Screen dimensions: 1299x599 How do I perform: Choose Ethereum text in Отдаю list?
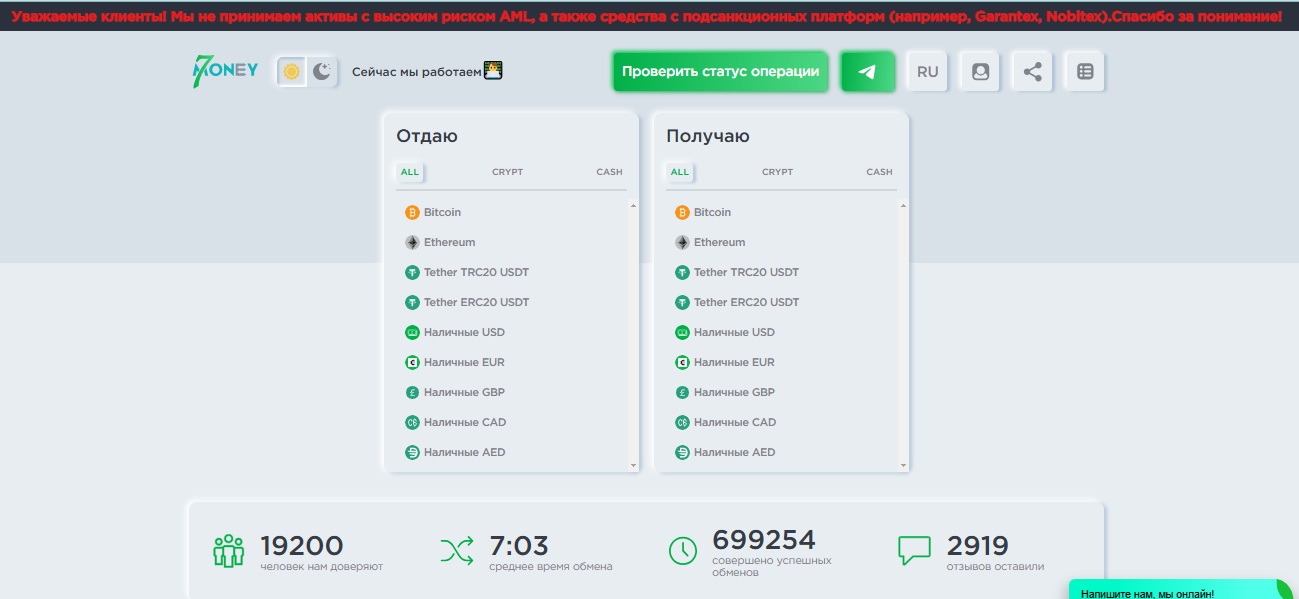pos(449,242)
